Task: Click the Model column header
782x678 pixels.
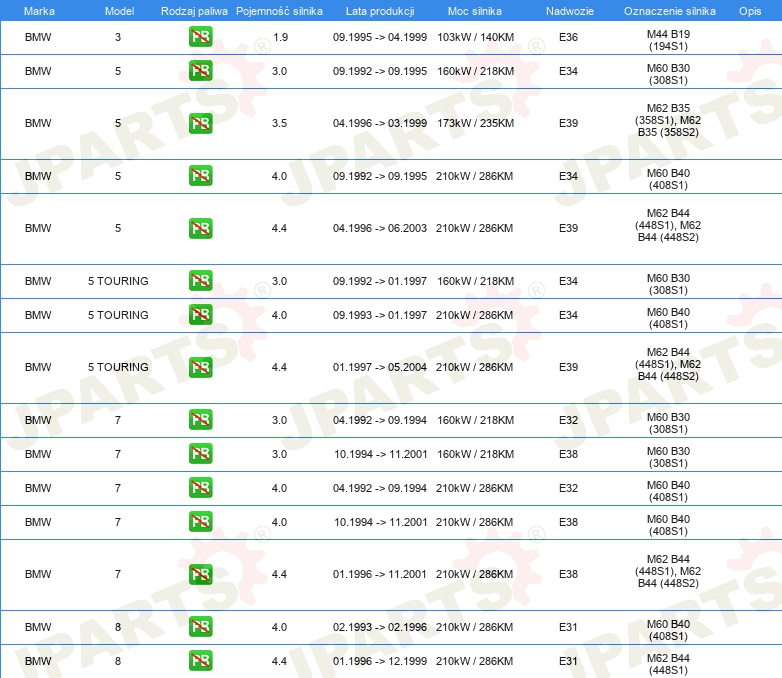Action: 119,11
